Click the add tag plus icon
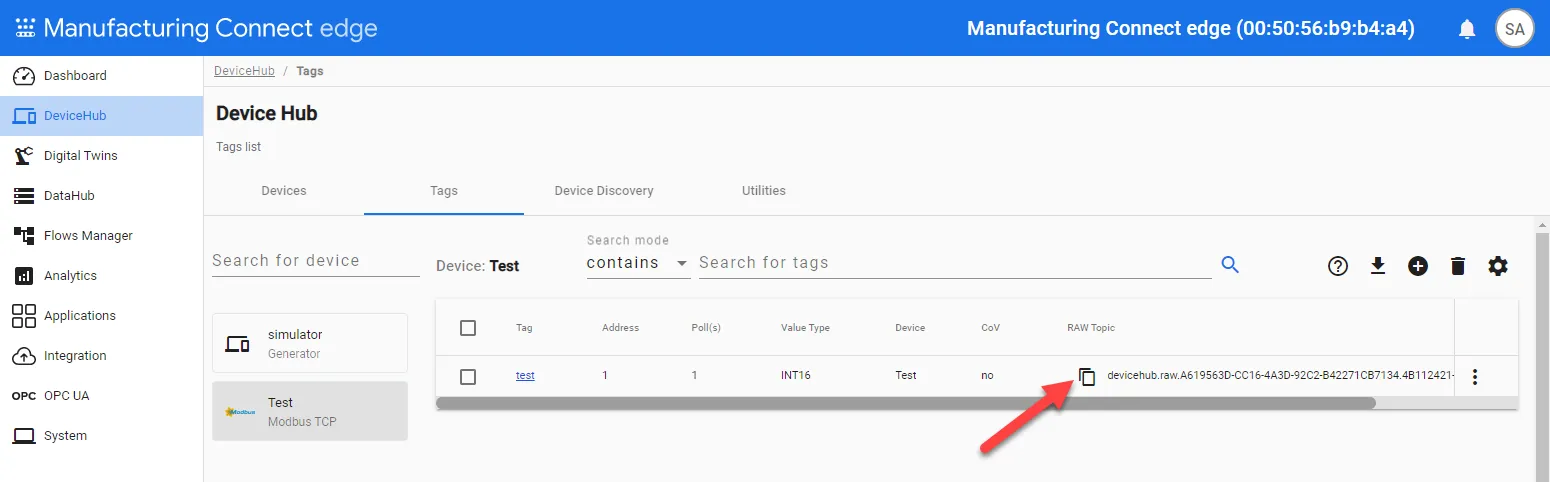This screenshot has width=1550, height=482. coord(1418,266)
